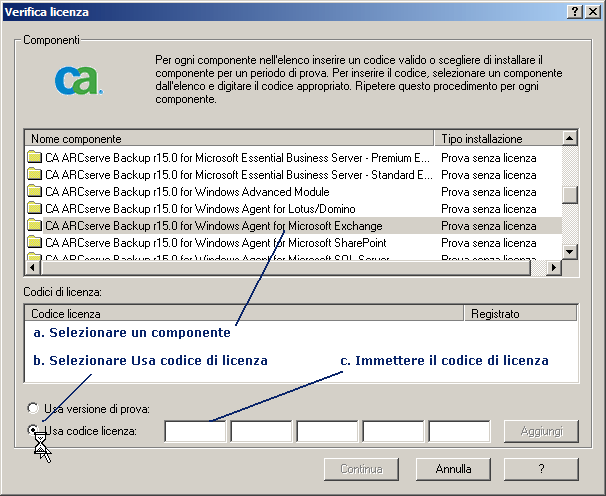The width and height of the screenshot is (606, 496).
Task: Click Prova senza licenza in Lotus/Domino row
Action: (489, 209)
